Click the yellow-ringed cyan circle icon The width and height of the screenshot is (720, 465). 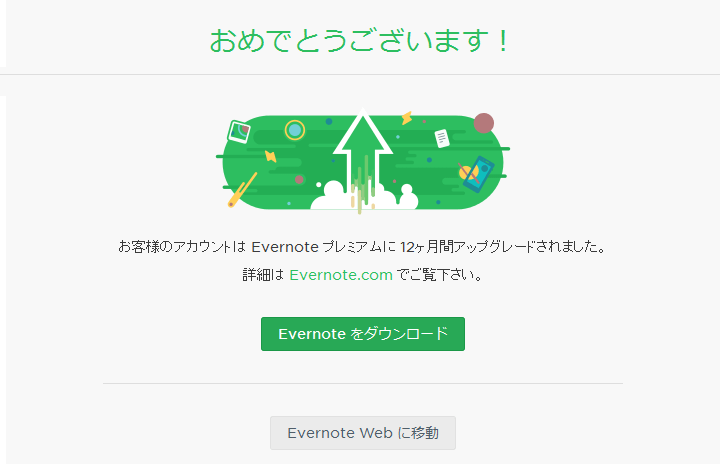(295, 130)
